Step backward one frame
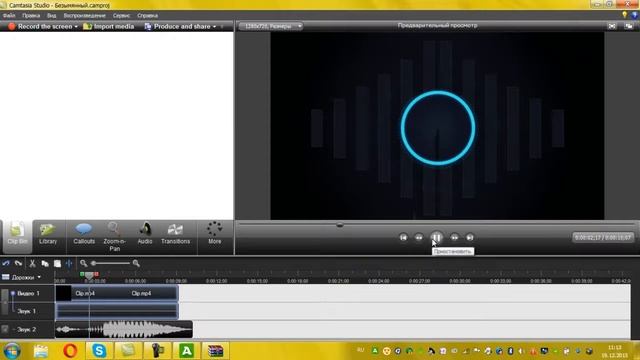This screenshot has width=640, height=360. 419,237
